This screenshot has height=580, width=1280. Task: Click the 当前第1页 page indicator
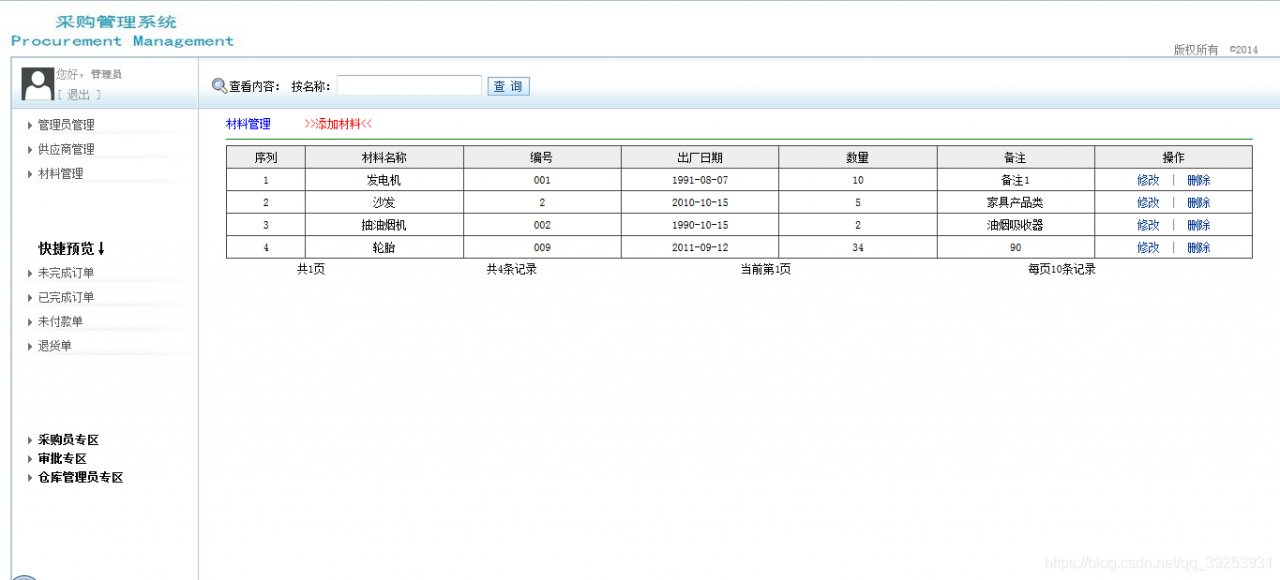[766, 269]
